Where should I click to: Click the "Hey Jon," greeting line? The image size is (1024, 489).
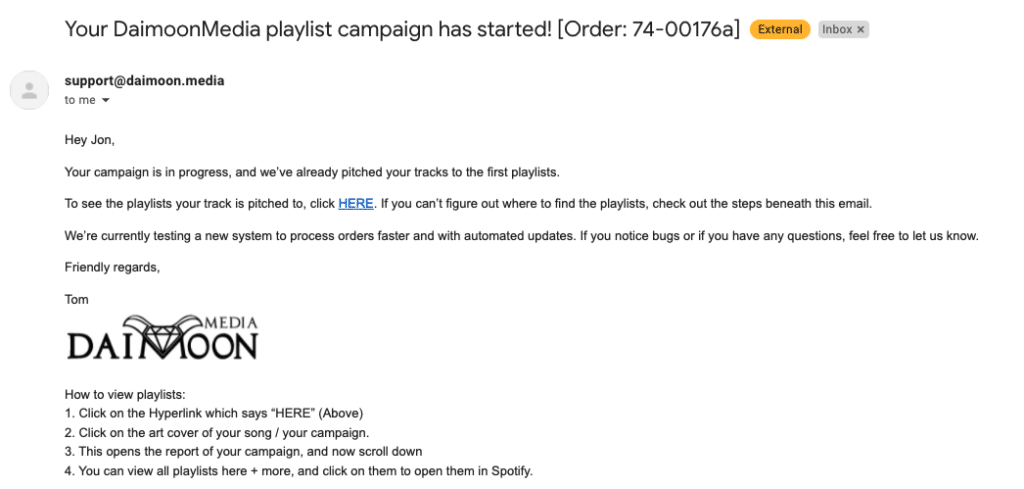[x=89, y=140]
